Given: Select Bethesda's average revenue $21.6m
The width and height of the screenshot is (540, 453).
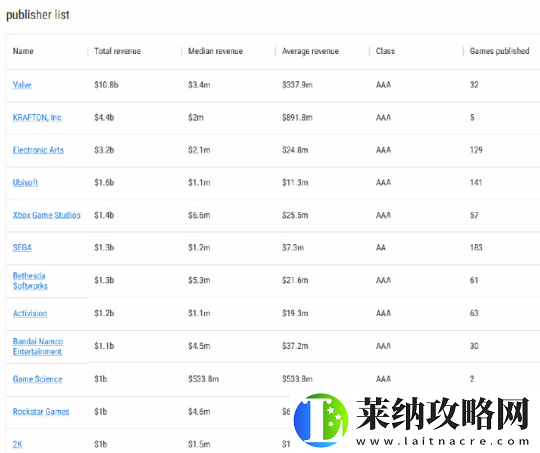Looking at the screenshot, I should coord(295,280).
